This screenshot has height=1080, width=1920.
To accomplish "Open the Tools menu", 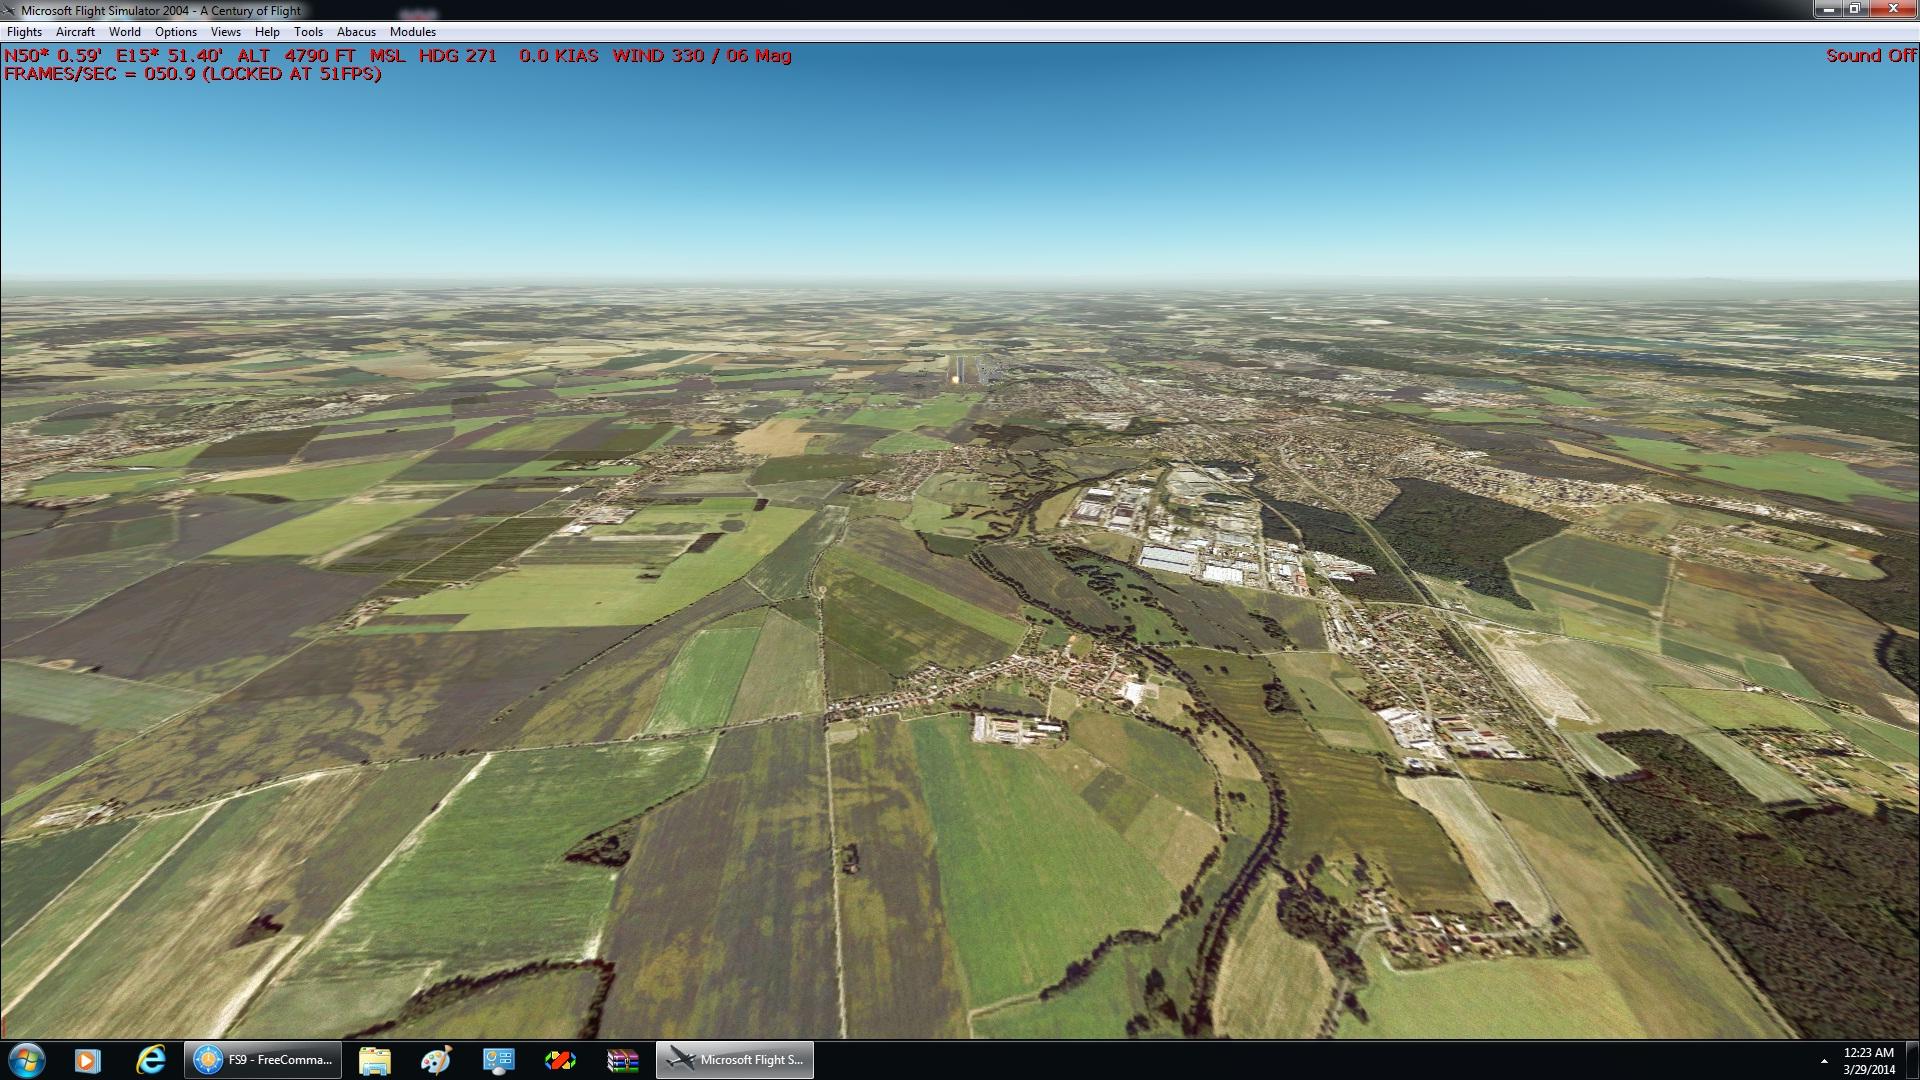I will click(x=308, y=32).
